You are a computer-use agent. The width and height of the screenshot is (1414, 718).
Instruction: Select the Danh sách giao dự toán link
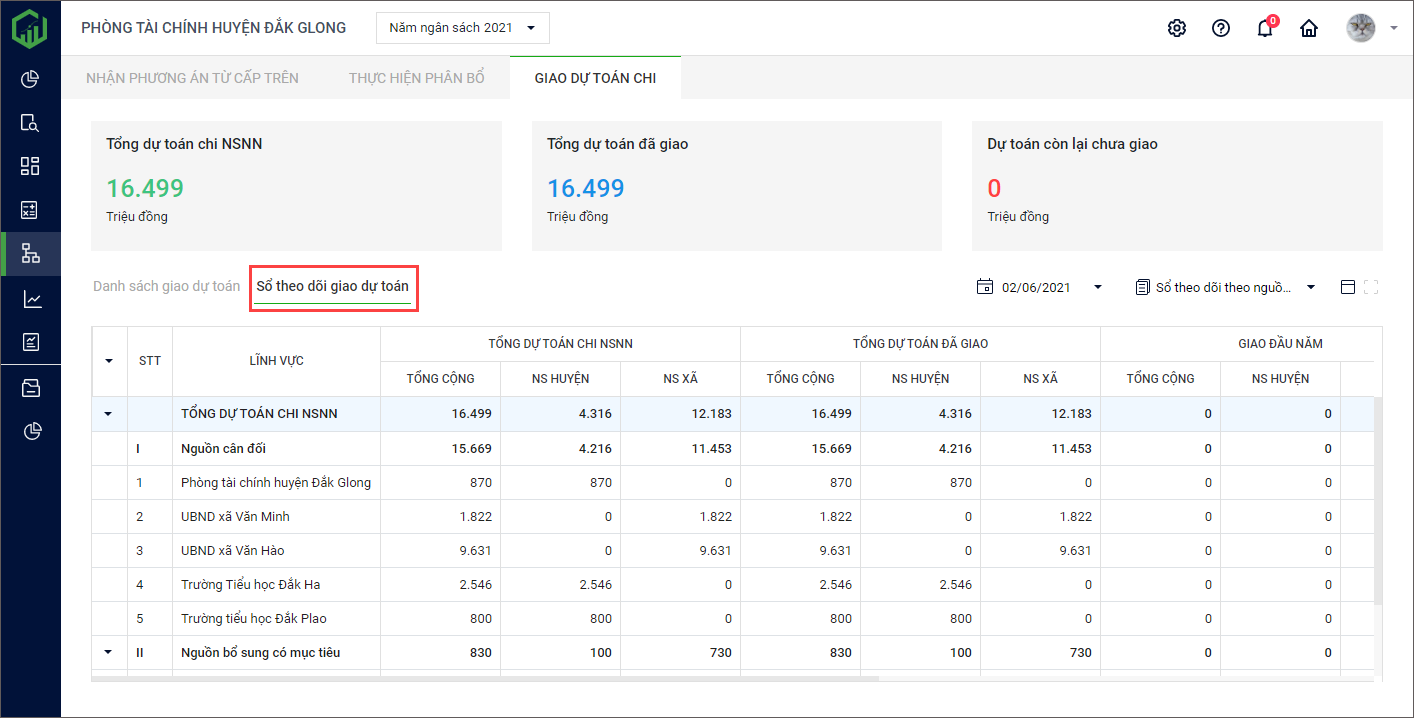click(x=166, y=286)
